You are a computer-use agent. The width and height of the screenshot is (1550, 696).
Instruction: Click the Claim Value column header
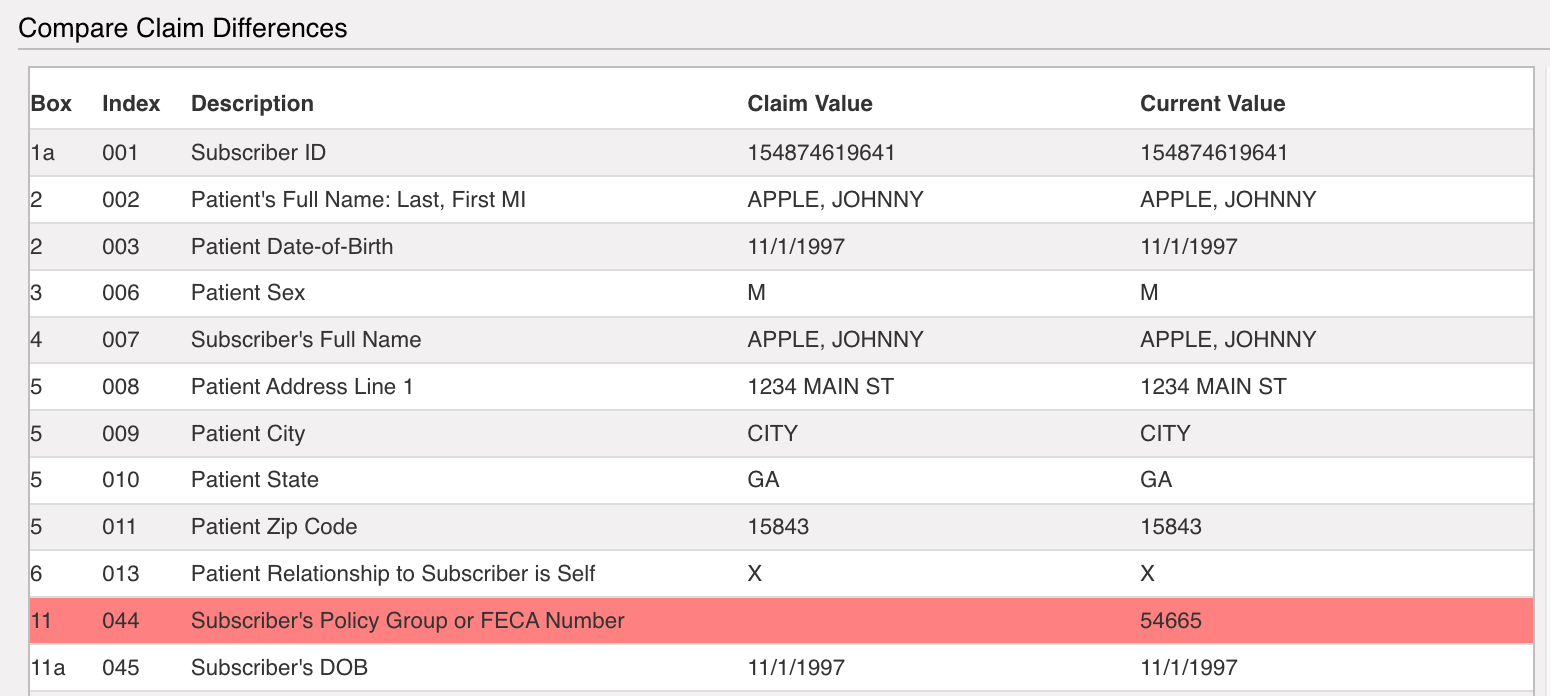coord(810,104)
